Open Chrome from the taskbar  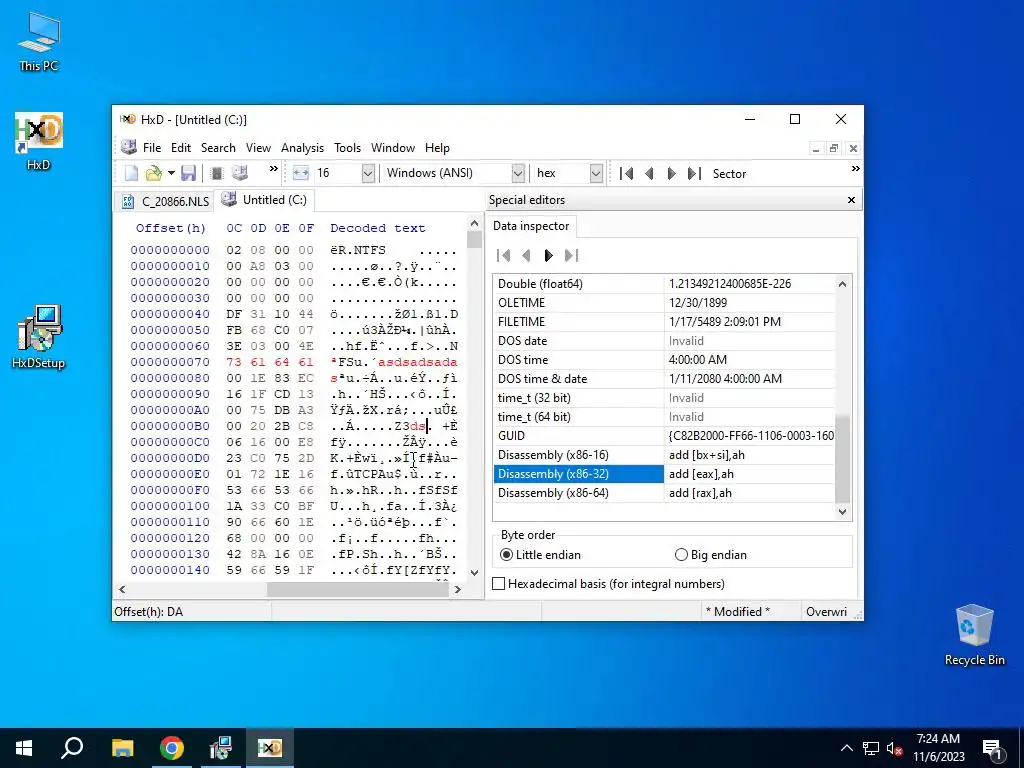coord(172,748)
